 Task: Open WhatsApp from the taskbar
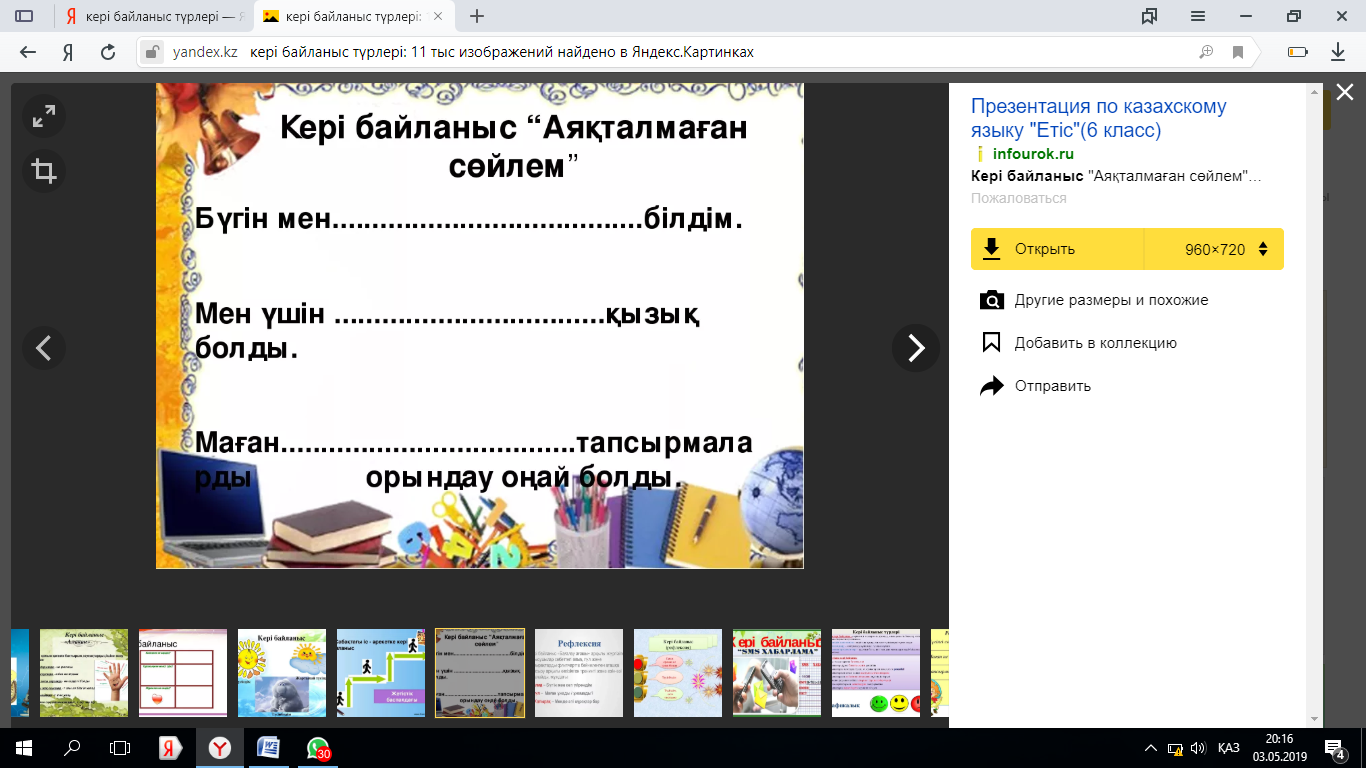[317, 747]
